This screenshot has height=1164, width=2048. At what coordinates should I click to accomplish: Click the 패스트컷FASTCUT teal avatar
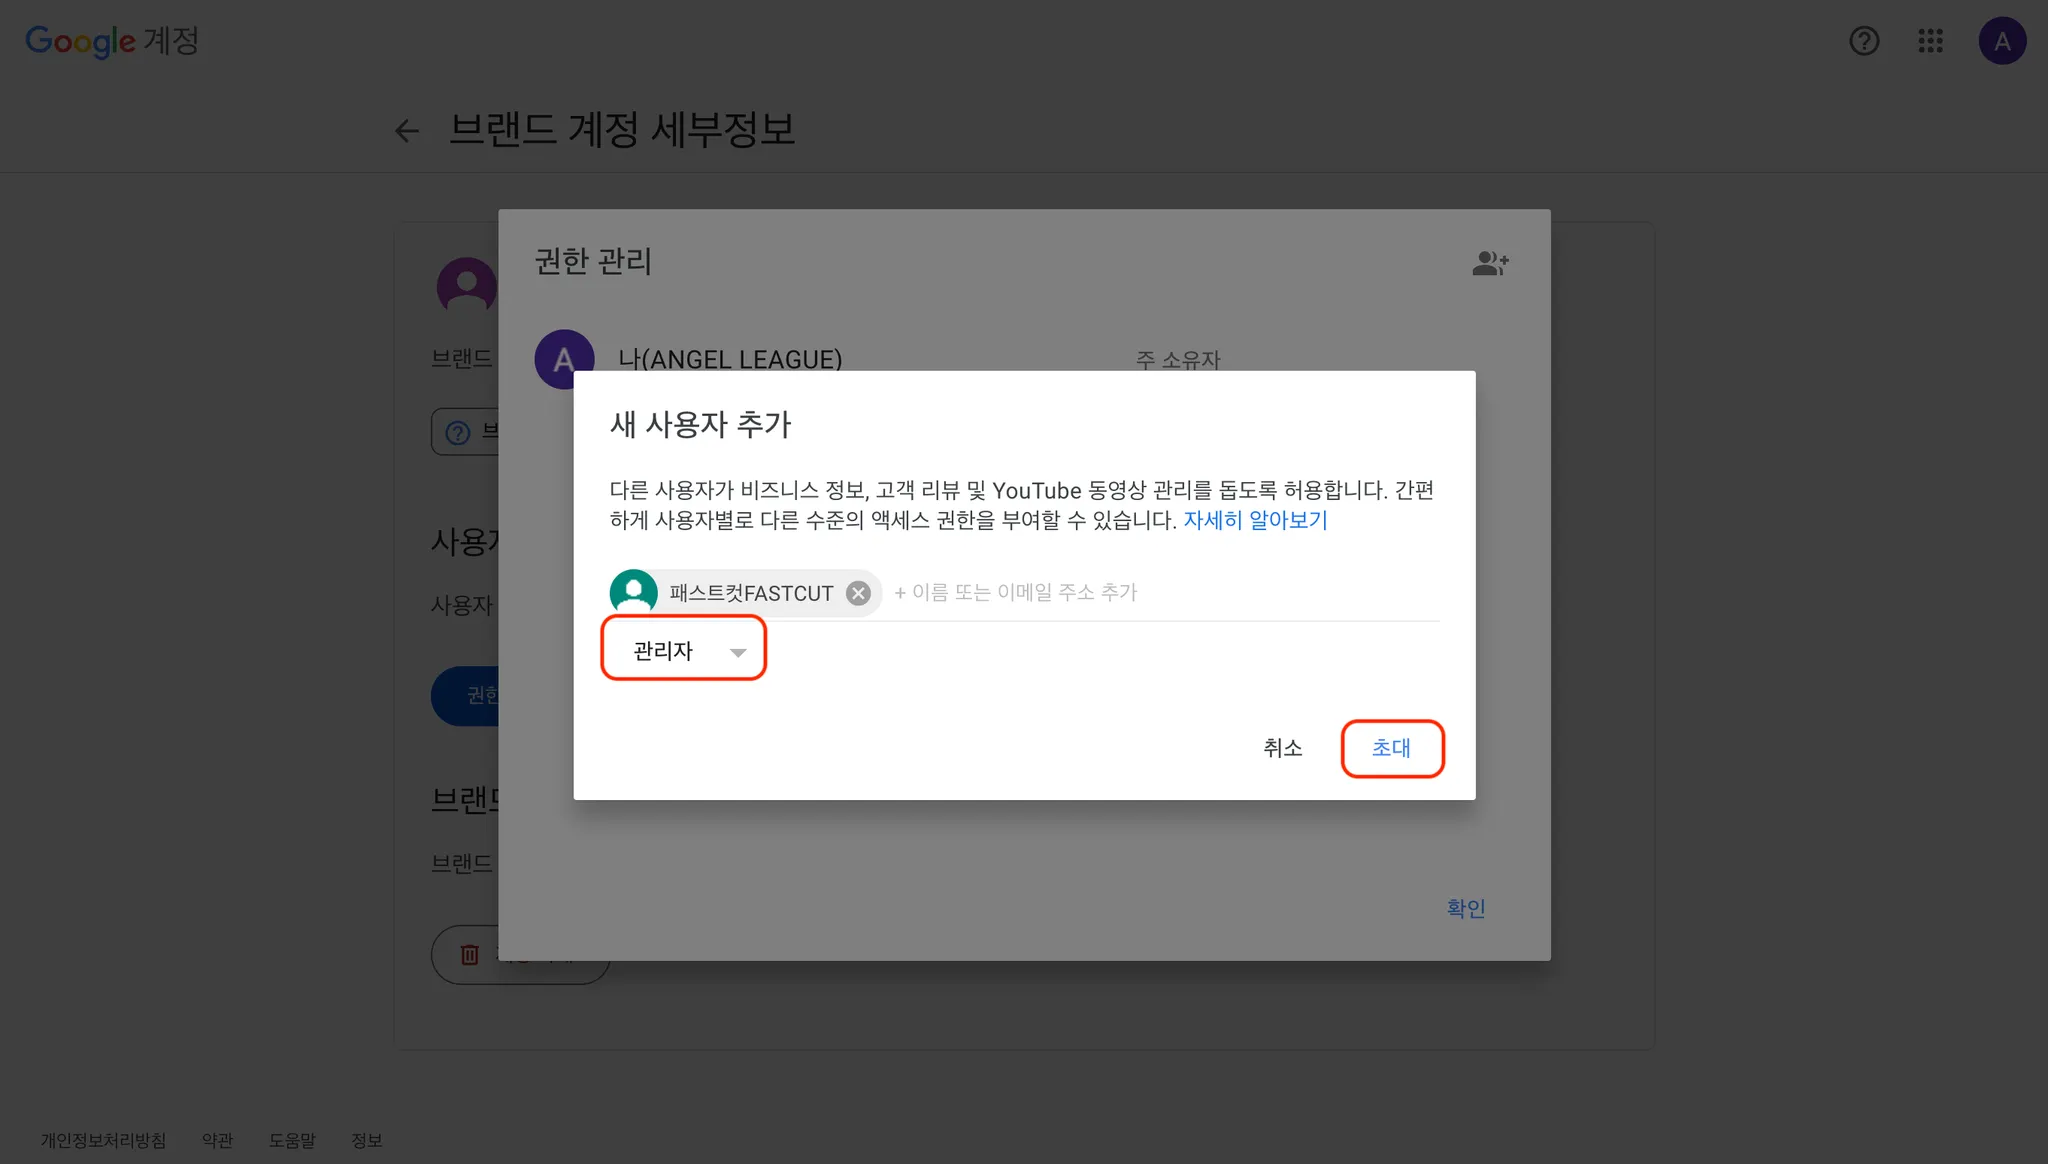coord(634,592)
